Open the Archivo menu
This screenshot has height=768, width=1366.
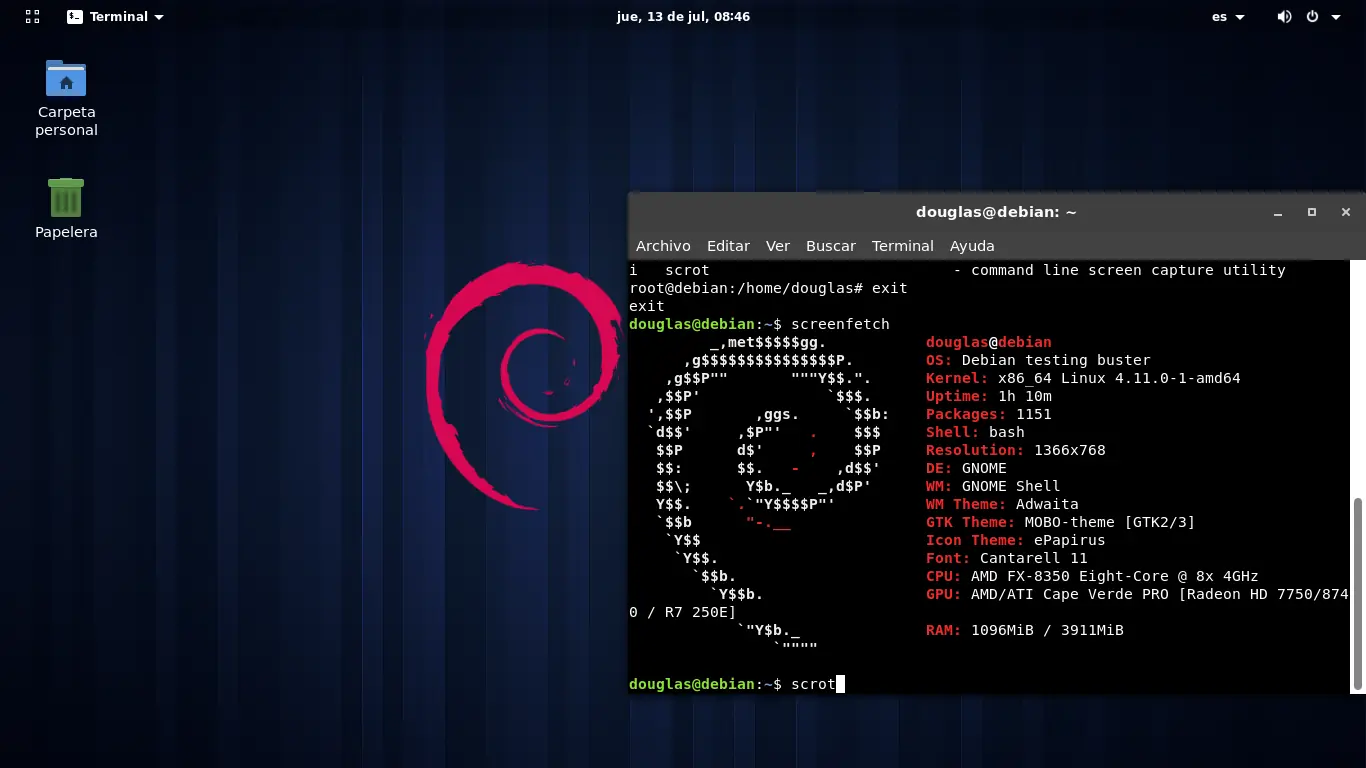[x=663, y=246]
